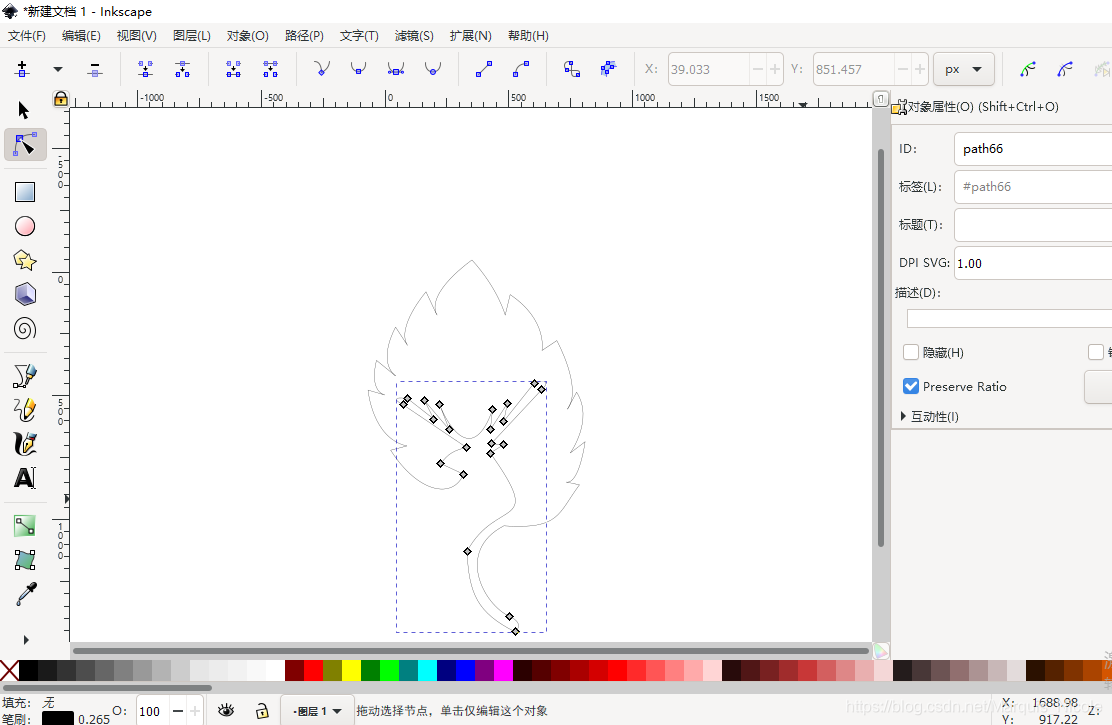Activate the Calligraphy tool
1112x725 pixels.
[25, 444]
